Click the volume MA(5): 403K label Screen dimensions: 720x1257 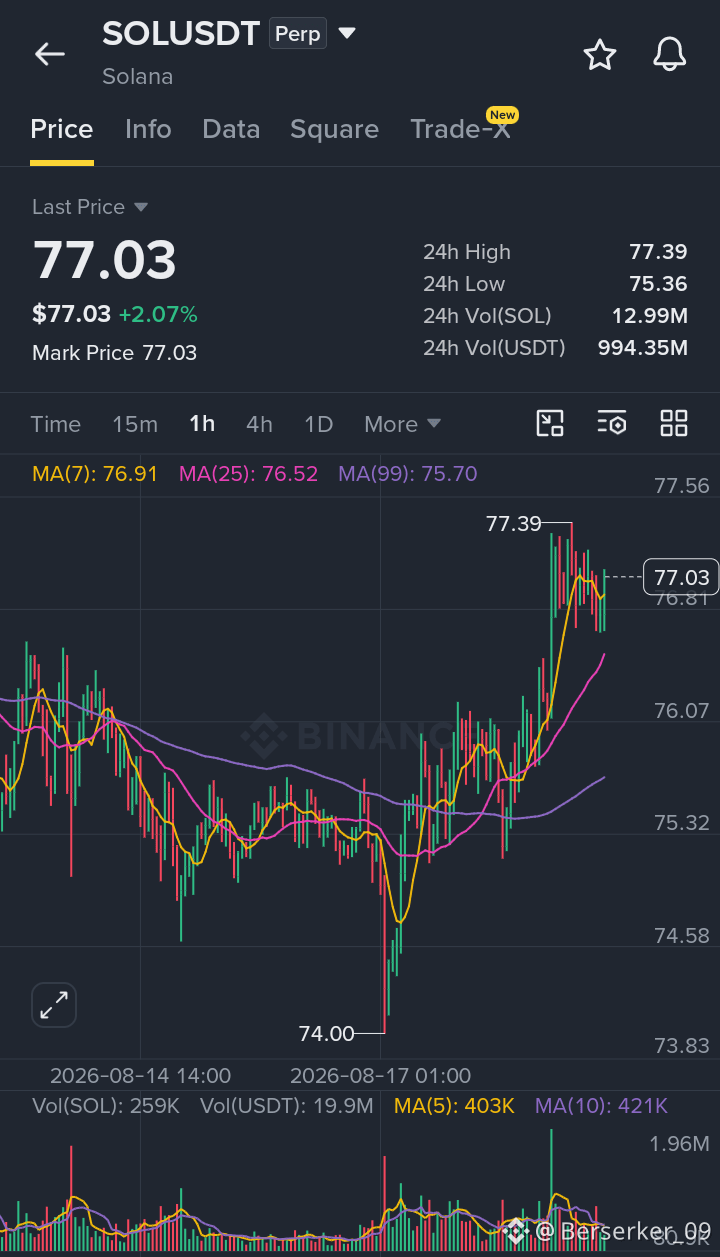click(454, 1106)
